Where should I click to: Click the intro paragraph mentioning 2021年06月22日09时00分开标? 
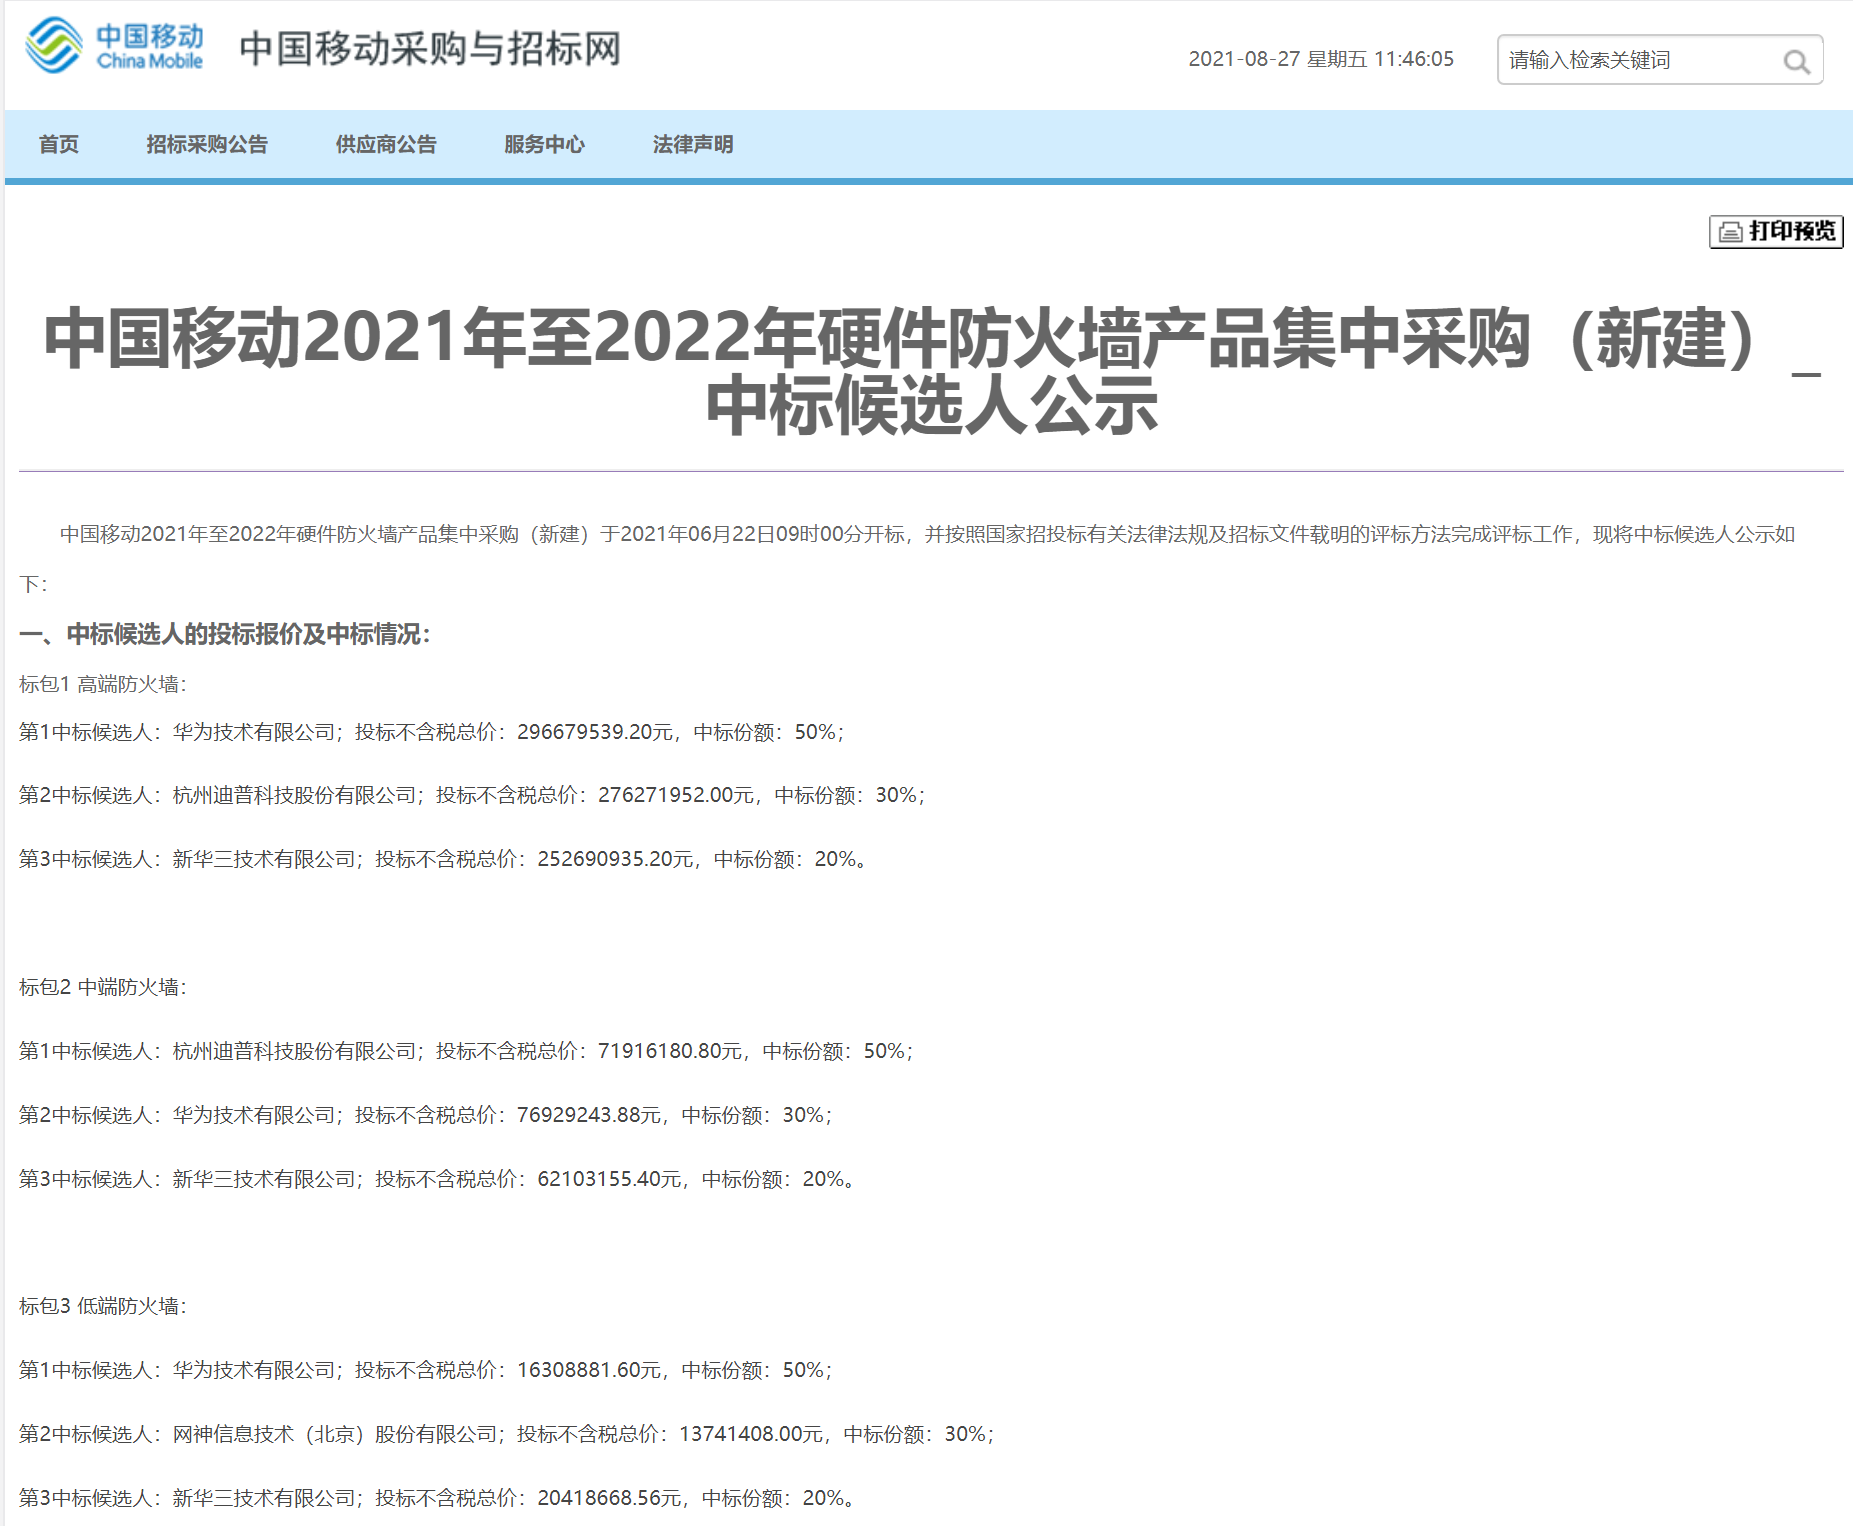[908, 559]
